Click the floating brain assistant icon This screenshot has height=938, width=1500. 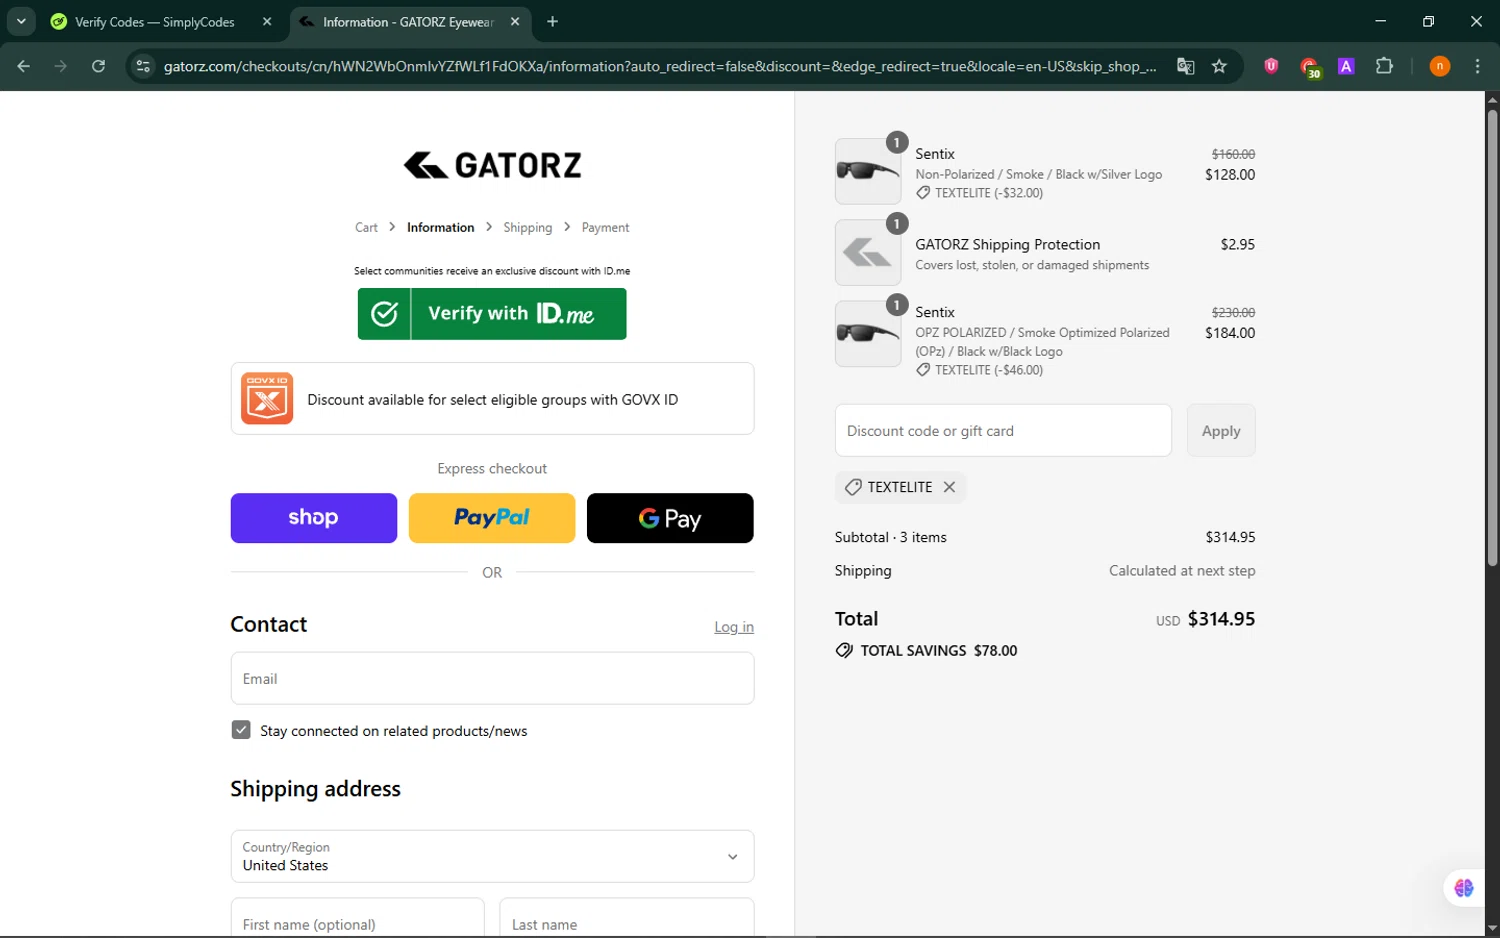1464,887
